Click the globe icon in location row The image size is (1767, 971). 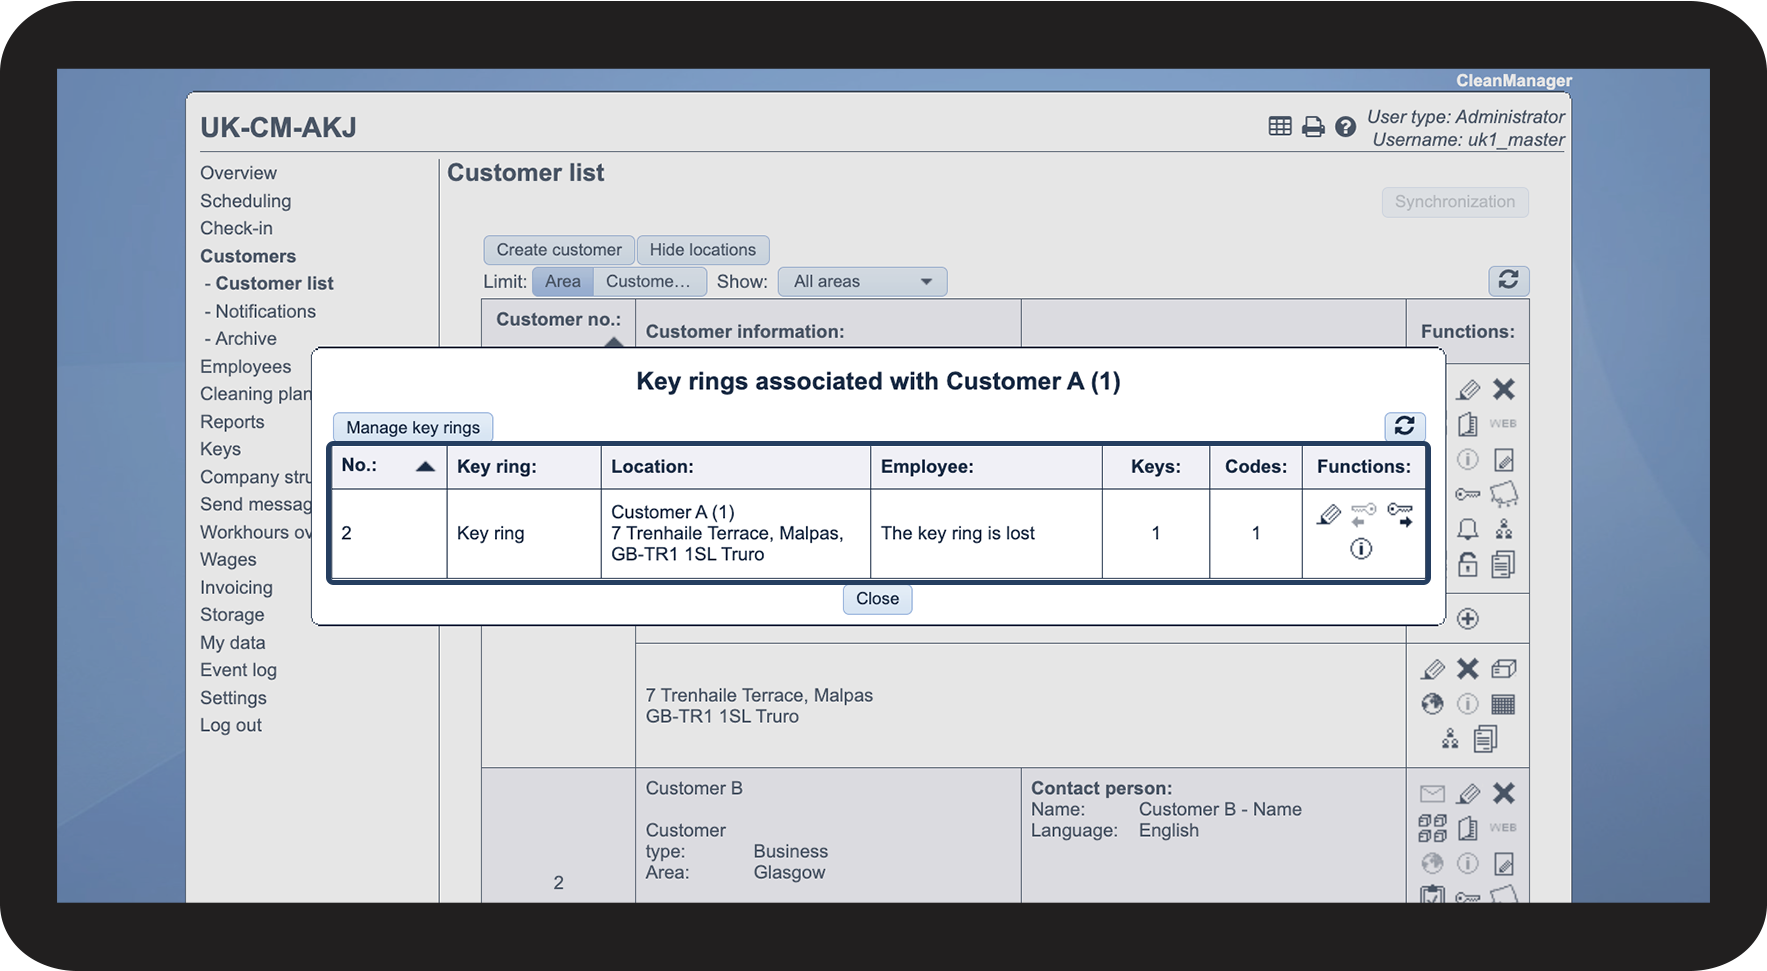point(1432,704)
